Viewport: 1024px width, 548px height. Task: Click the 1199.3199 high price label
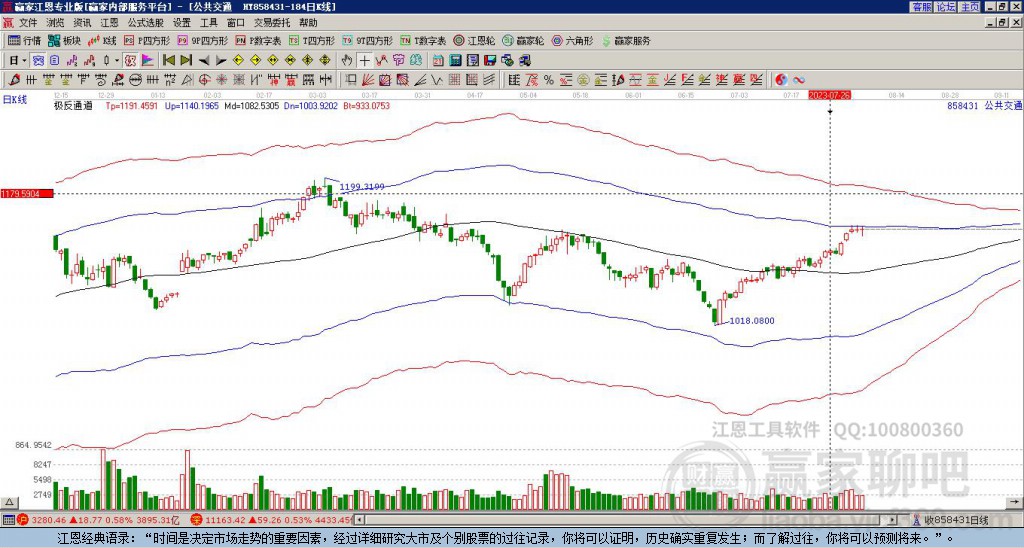[362, 187]
